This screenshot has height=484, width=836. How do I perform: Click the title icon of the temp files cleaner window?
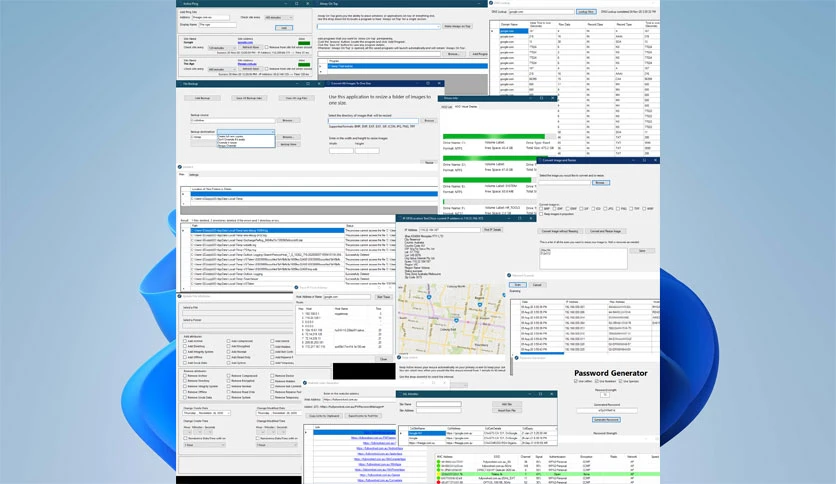(180, 167)
